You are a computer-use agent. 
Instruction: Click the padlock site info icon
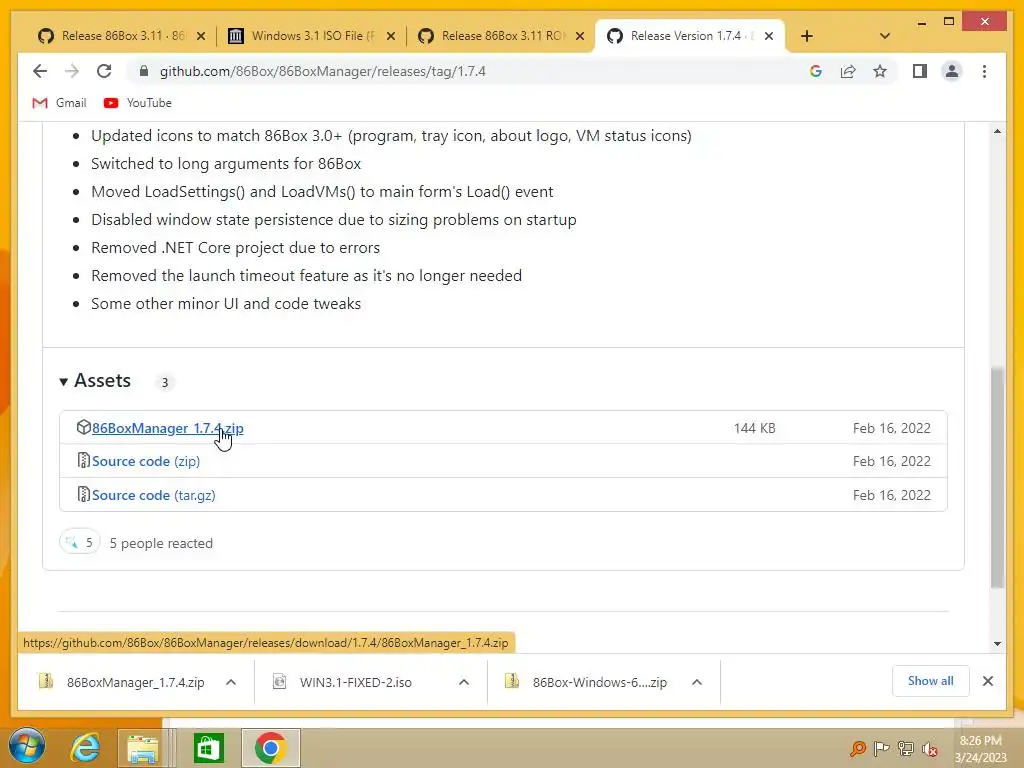[x=144, y=71]
